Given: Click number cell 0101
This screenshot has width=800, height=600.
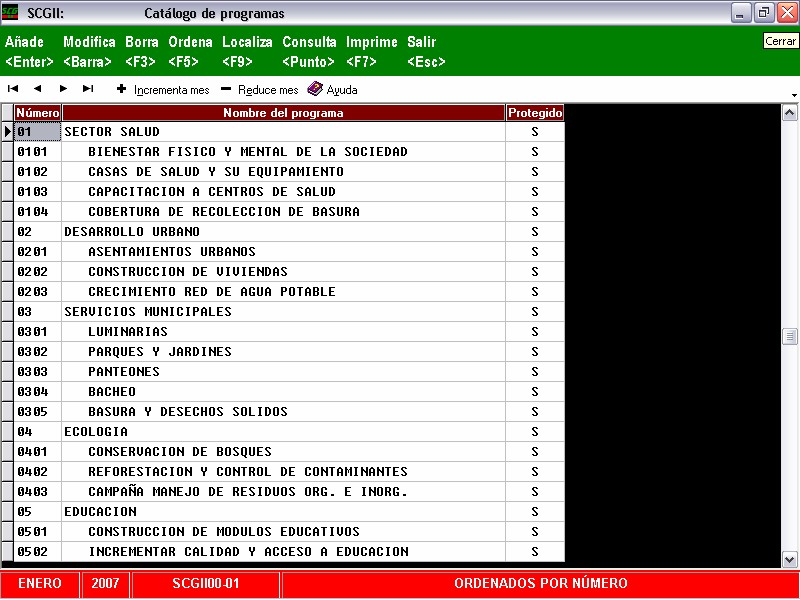Looking at the screenshot, I should [38, 152].
